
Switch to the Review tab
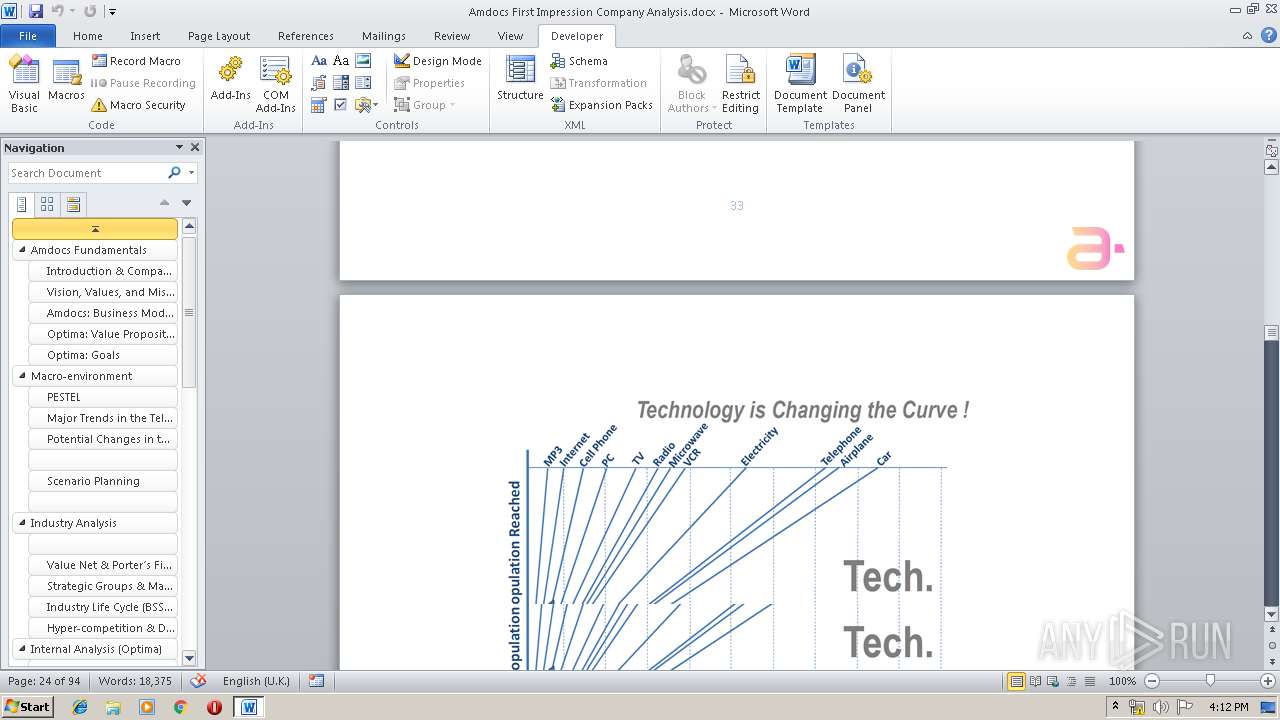click(452, 36)
